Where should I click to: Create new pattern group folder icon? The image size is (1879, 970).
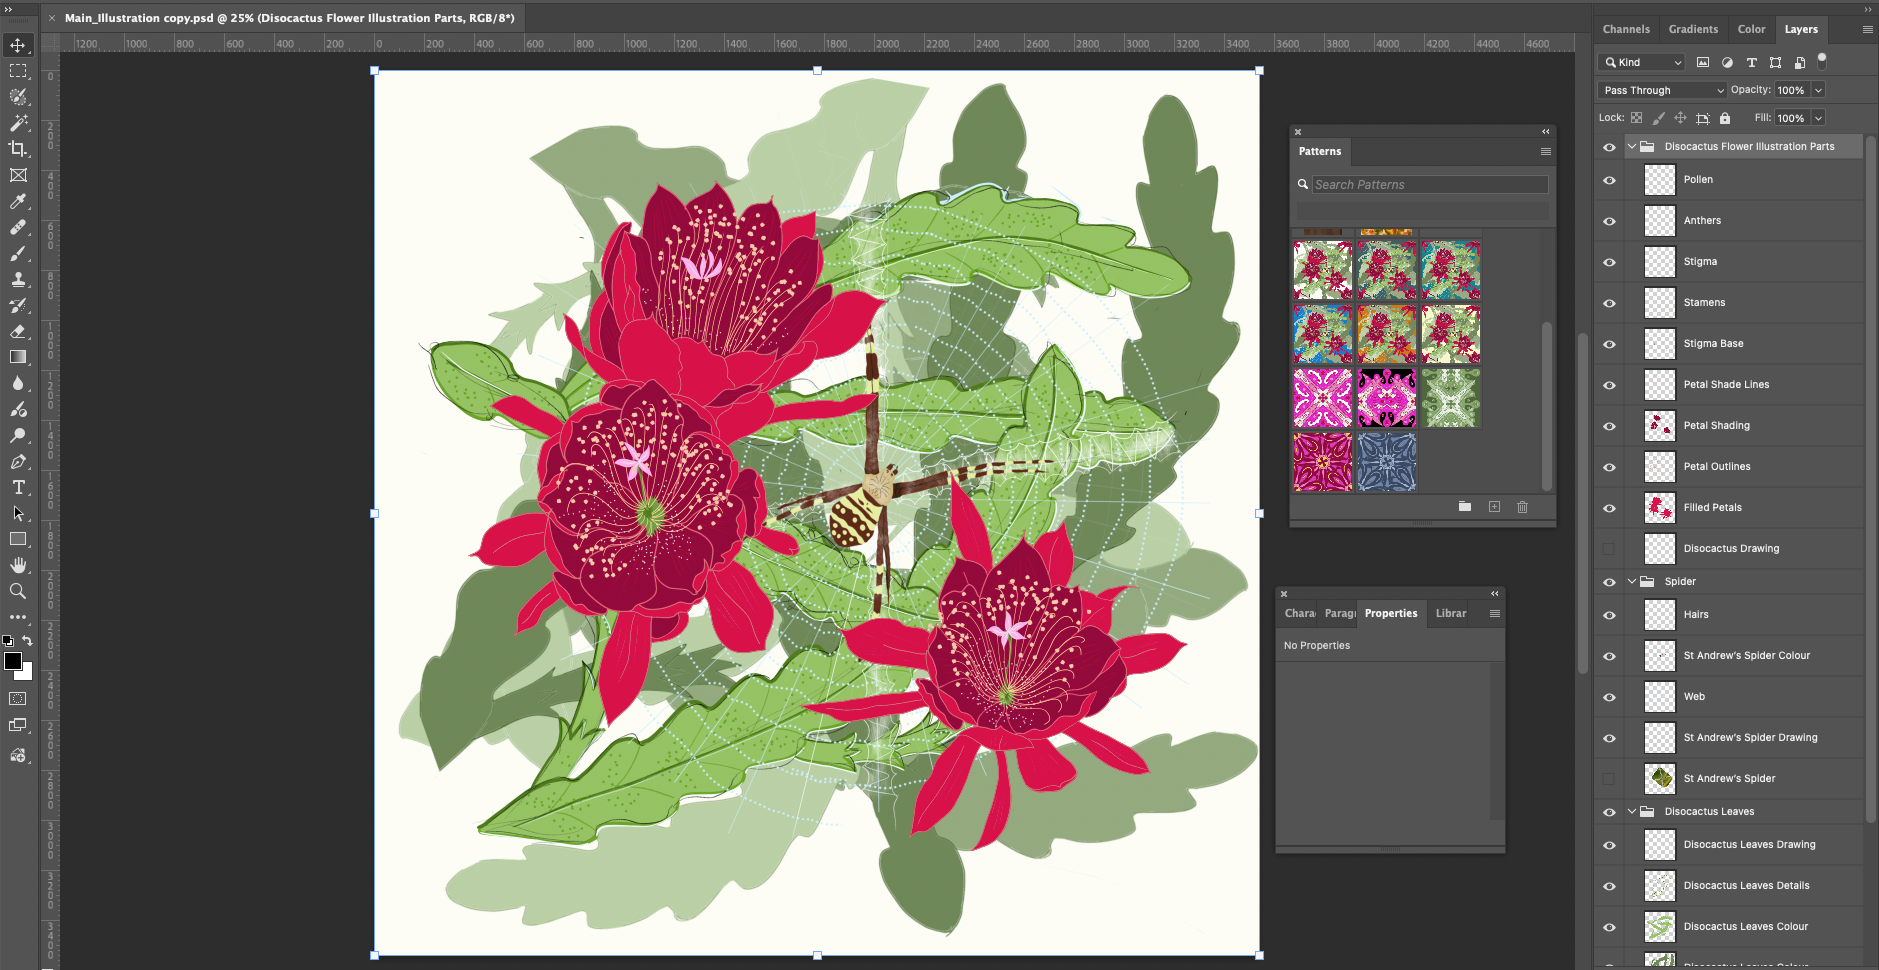pos(1464,507)
